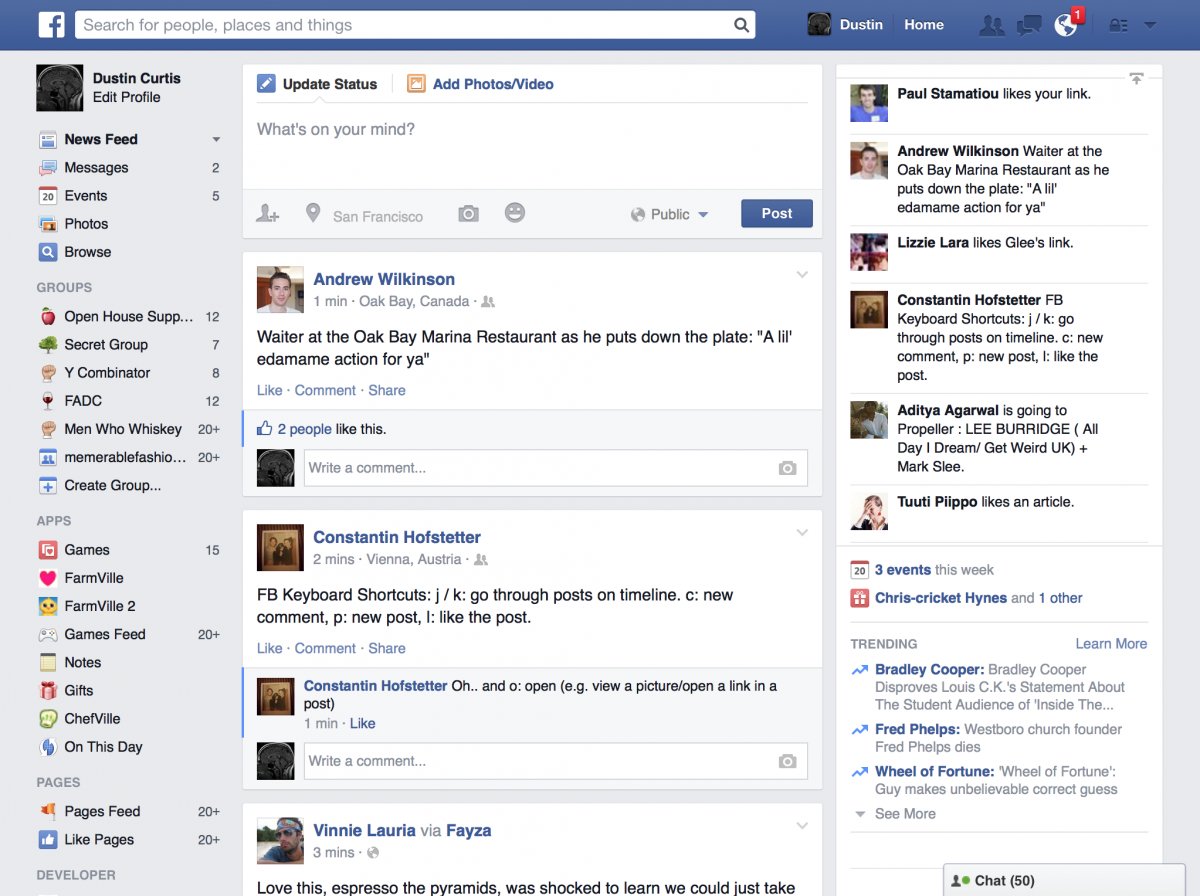The image size is (1200, 896).
Task: Open the globe notifications icon
Action: 1066,26
